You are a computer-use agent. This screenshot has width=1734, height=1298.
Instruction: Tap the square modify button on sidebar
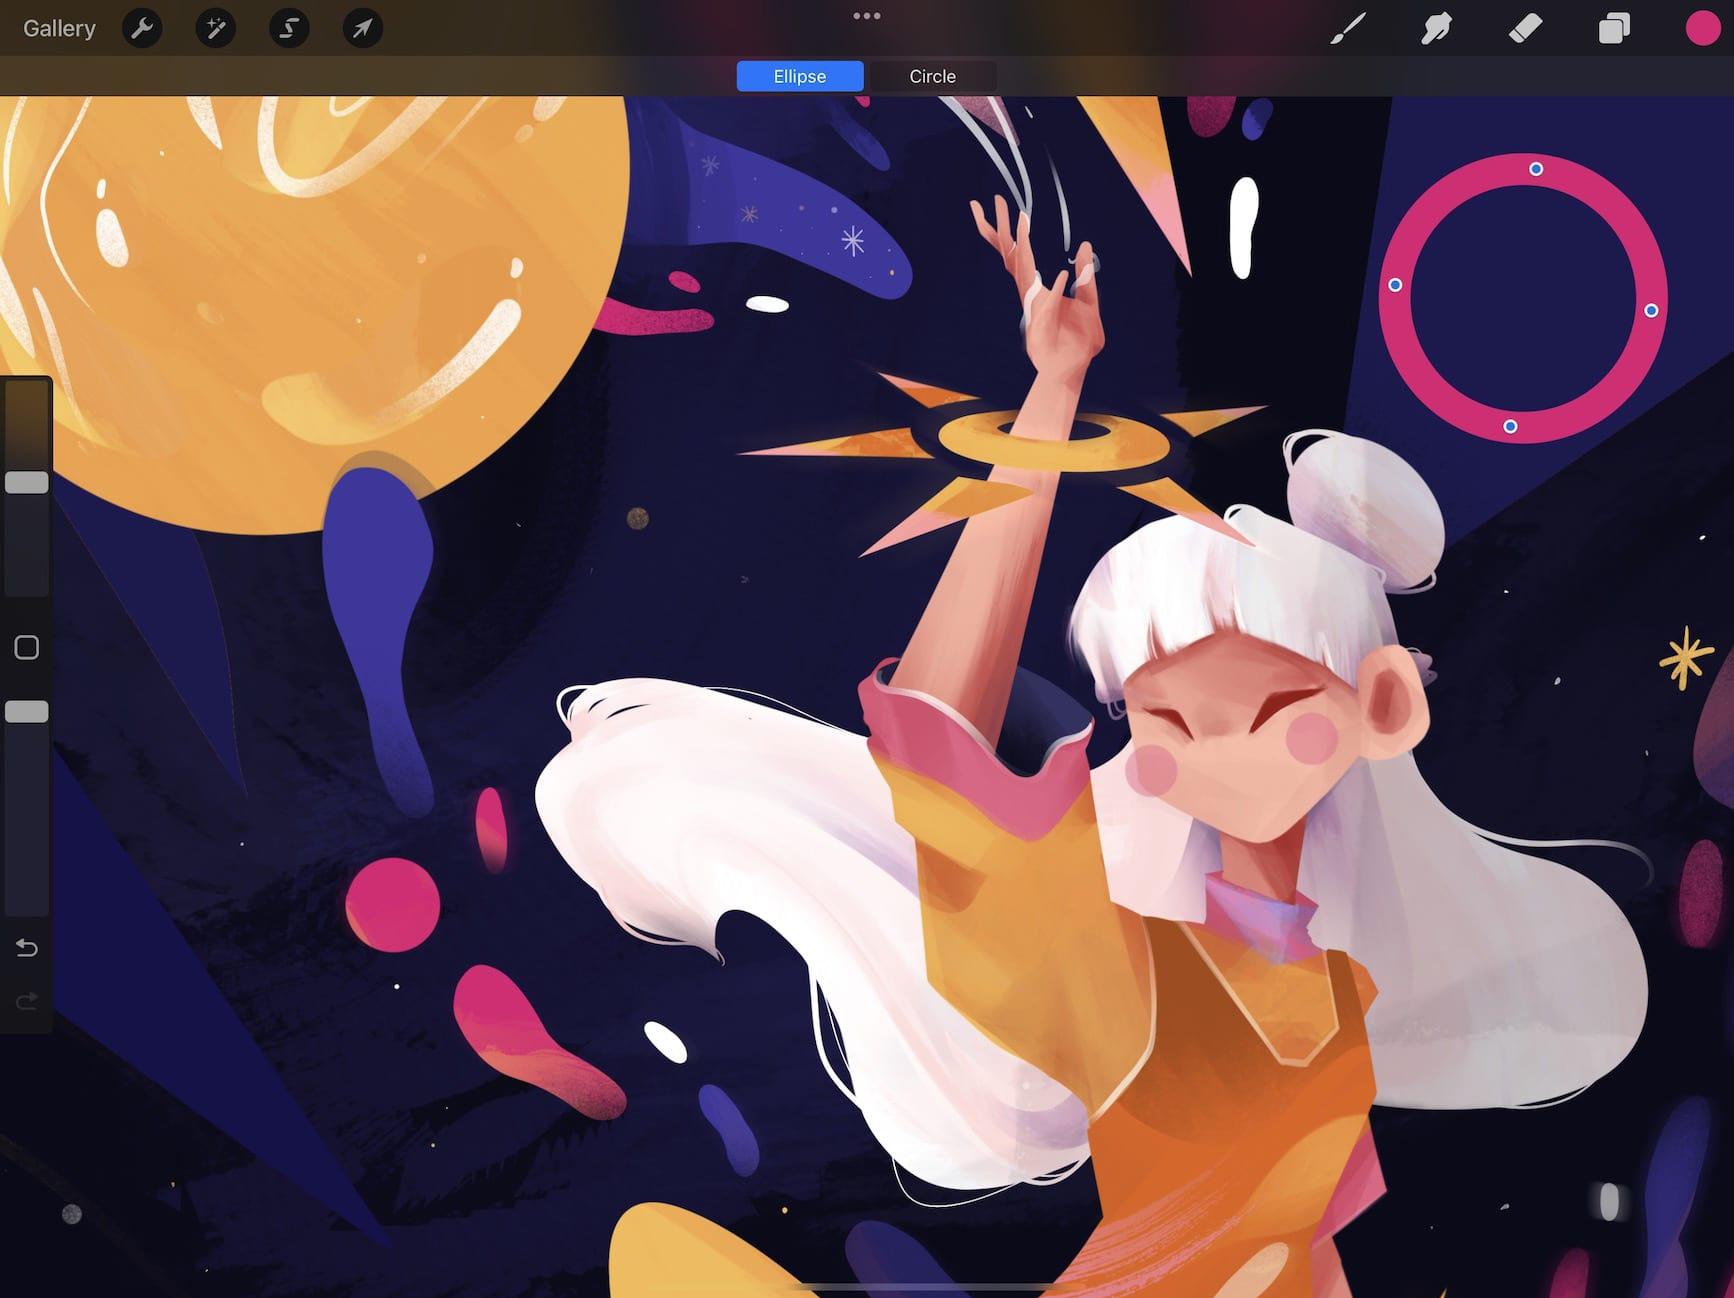pyautogui.click(x=27, y=648)
